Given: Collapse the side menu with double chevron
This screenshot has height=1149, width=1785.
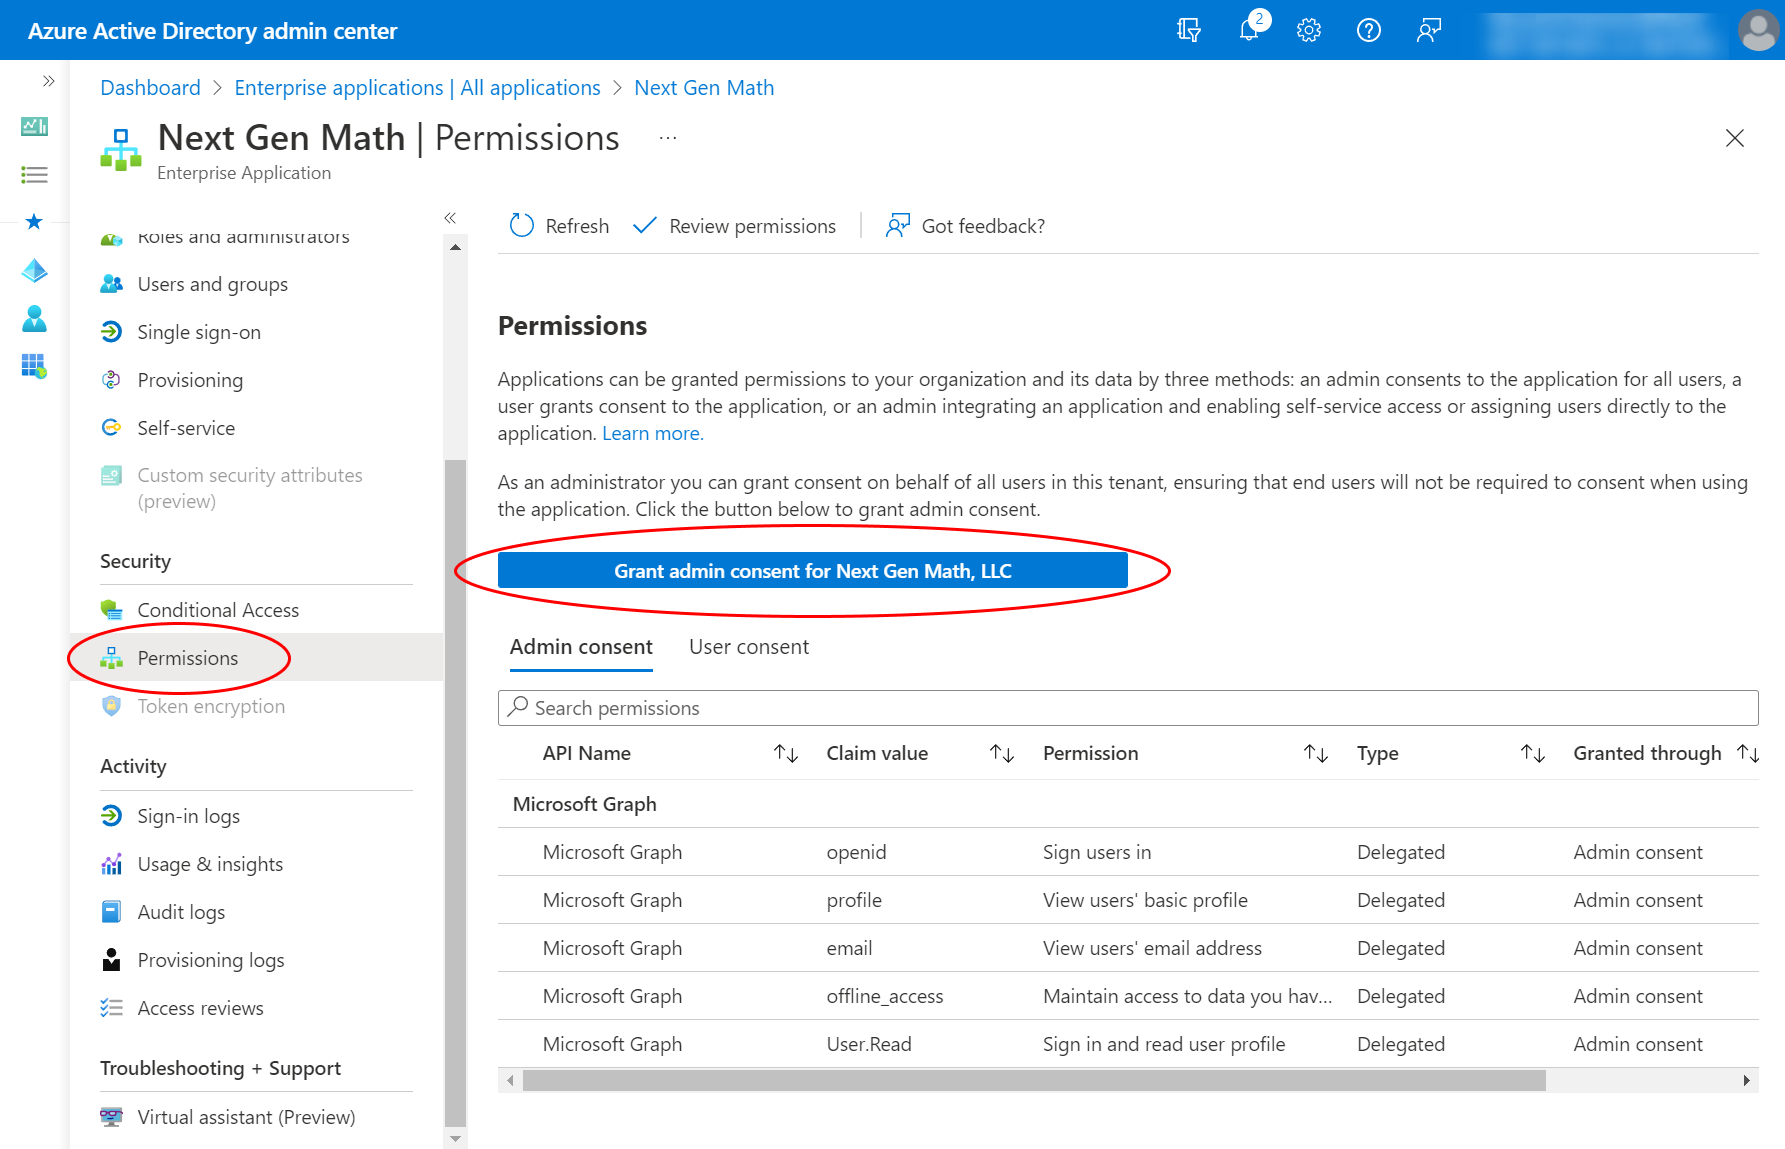Looking at the screenshot, I should tap(450, 217).
